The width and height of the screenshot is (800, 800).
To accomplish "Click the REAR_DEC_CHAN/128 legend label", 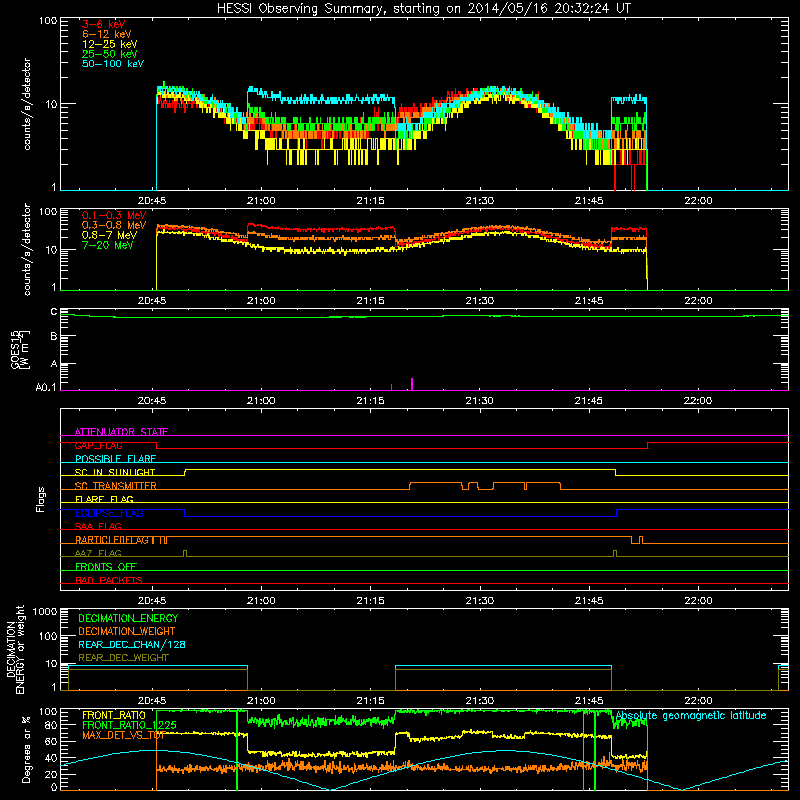I will [132, 644].
